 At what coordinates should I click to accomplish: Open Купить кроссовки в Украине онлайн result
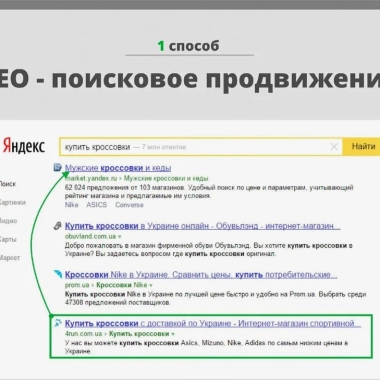202,226
